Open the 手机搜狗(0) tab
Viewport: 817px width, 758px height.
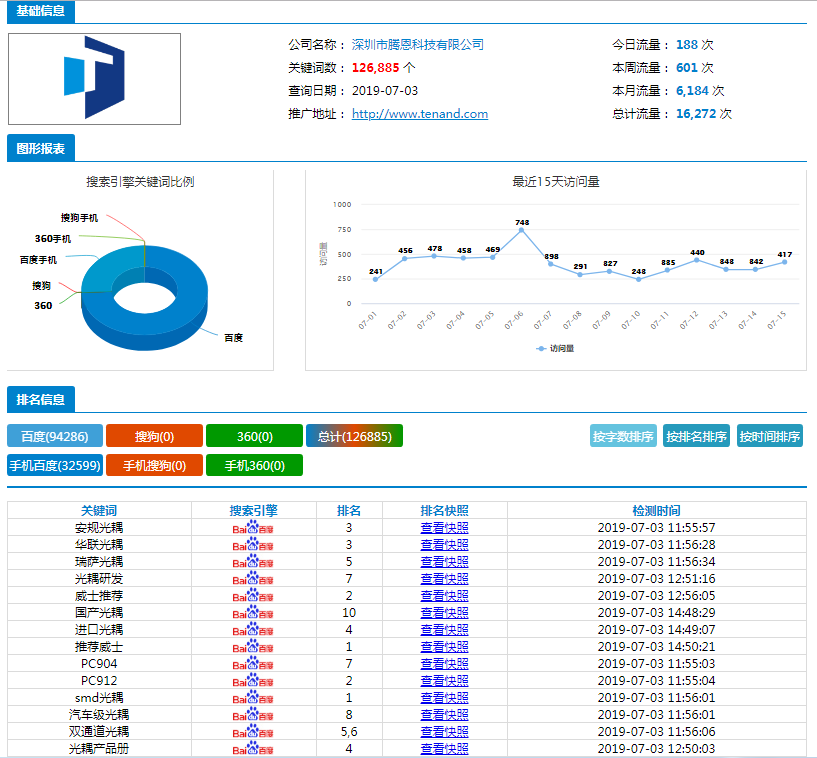click(x=154, y=465)
